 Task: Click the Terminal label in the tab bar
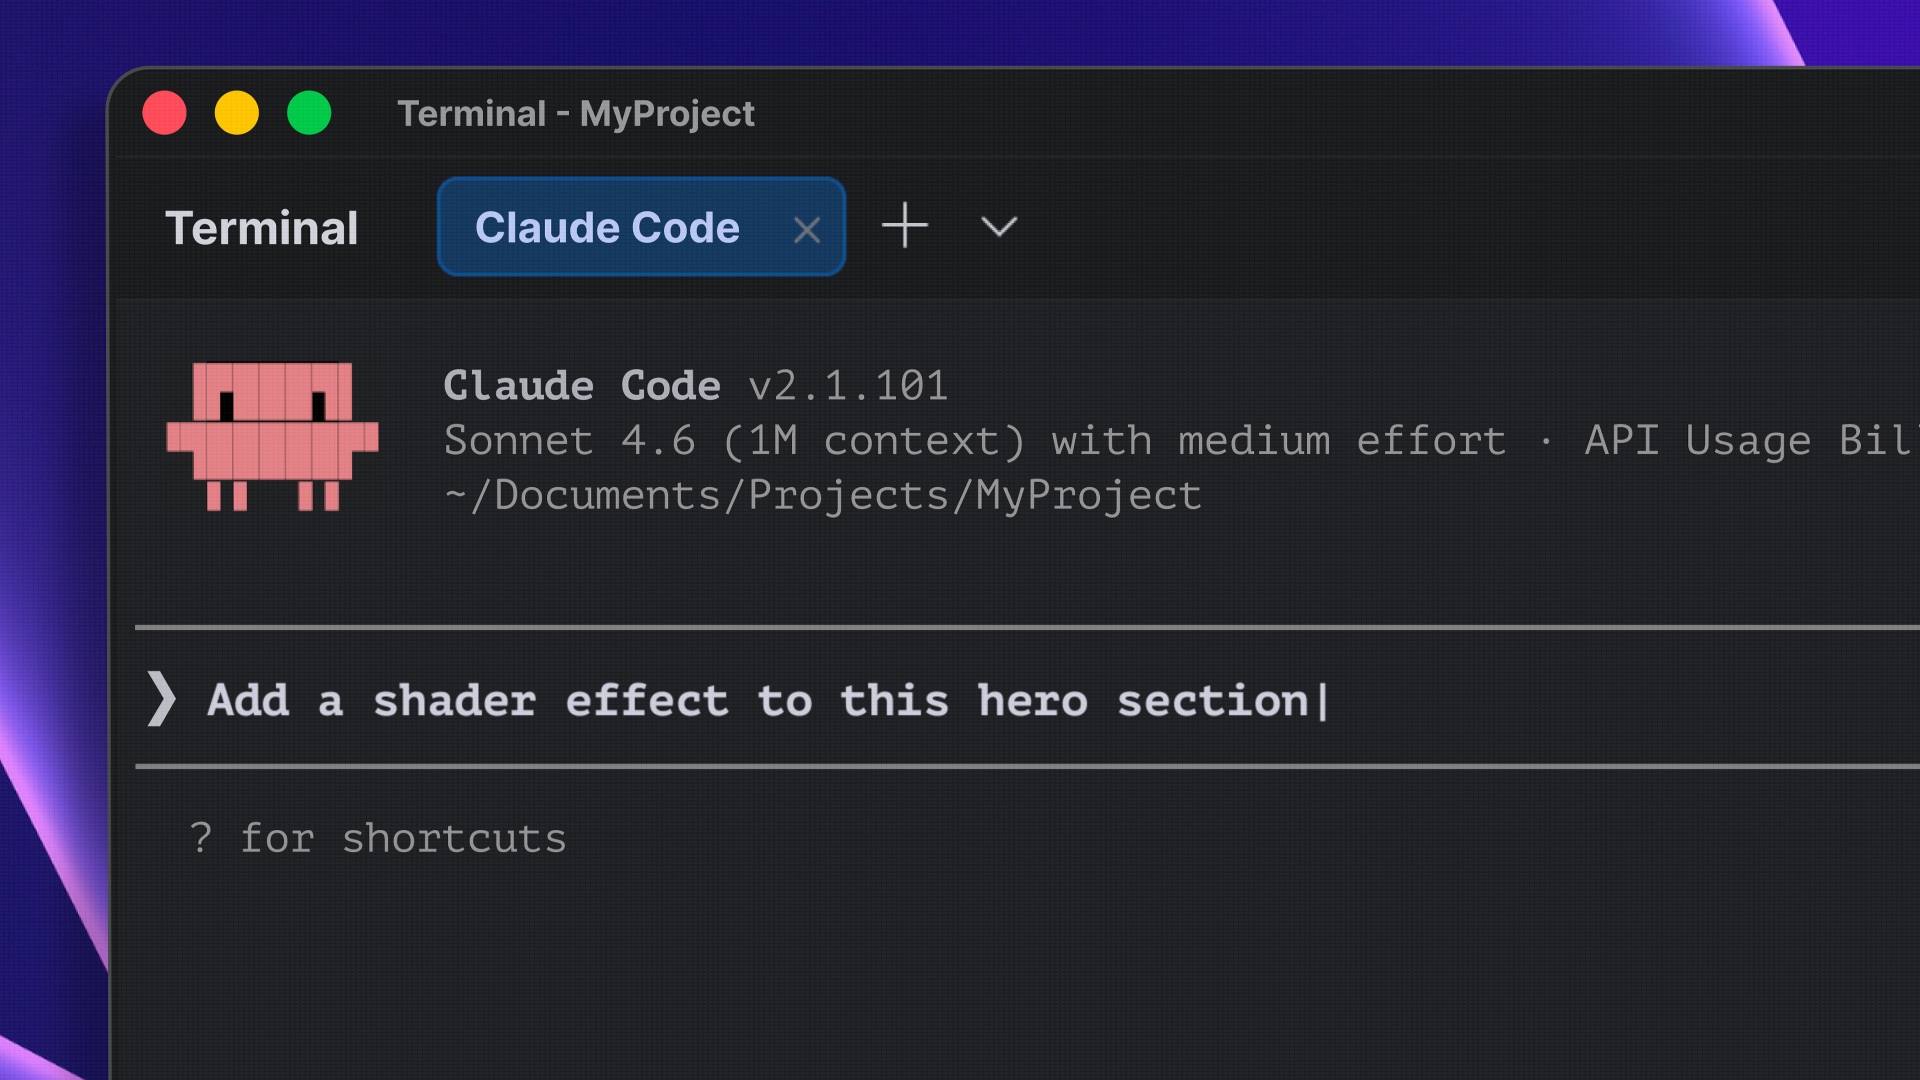point(262,228)
